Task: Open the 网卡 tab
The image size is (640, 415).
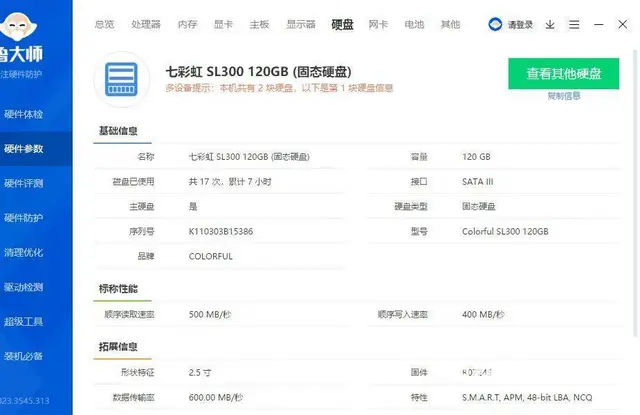Action: (x=378, y=24)
